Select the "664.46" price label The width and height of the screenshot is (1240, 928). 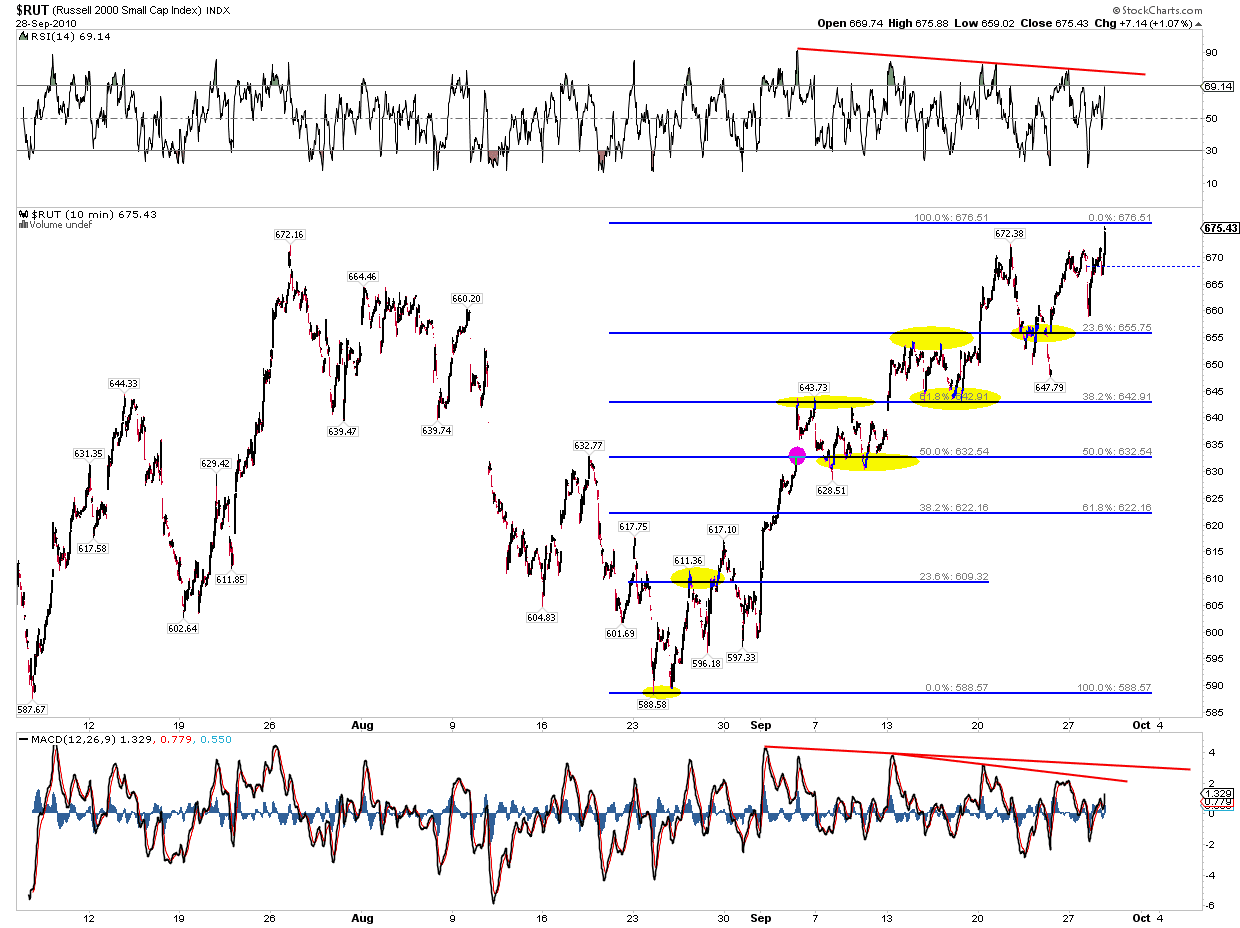pyautogui.click(x=362, y=276)
